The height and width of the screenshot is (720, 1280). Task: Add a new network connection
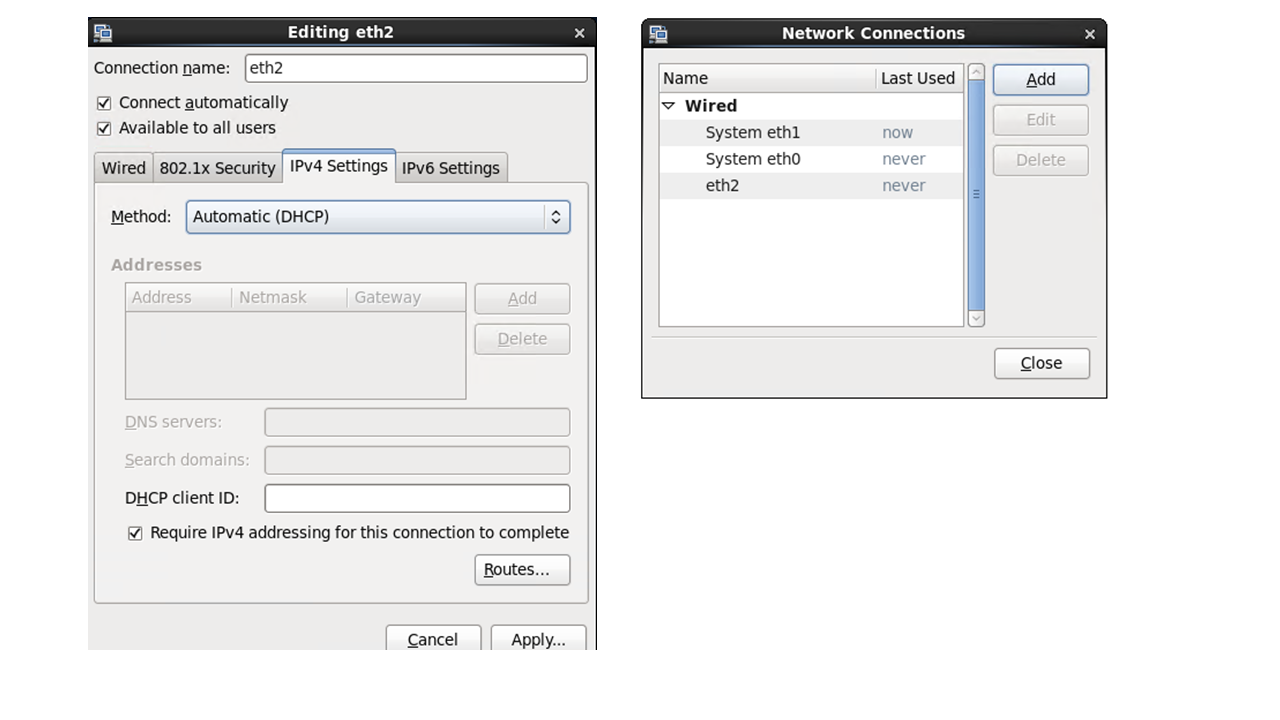click(1040, 80)
